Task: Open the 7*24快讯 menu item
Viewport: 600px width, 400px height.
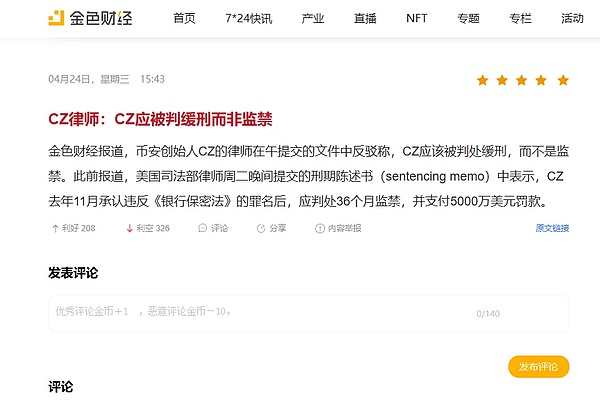Action: pos(248,18)
